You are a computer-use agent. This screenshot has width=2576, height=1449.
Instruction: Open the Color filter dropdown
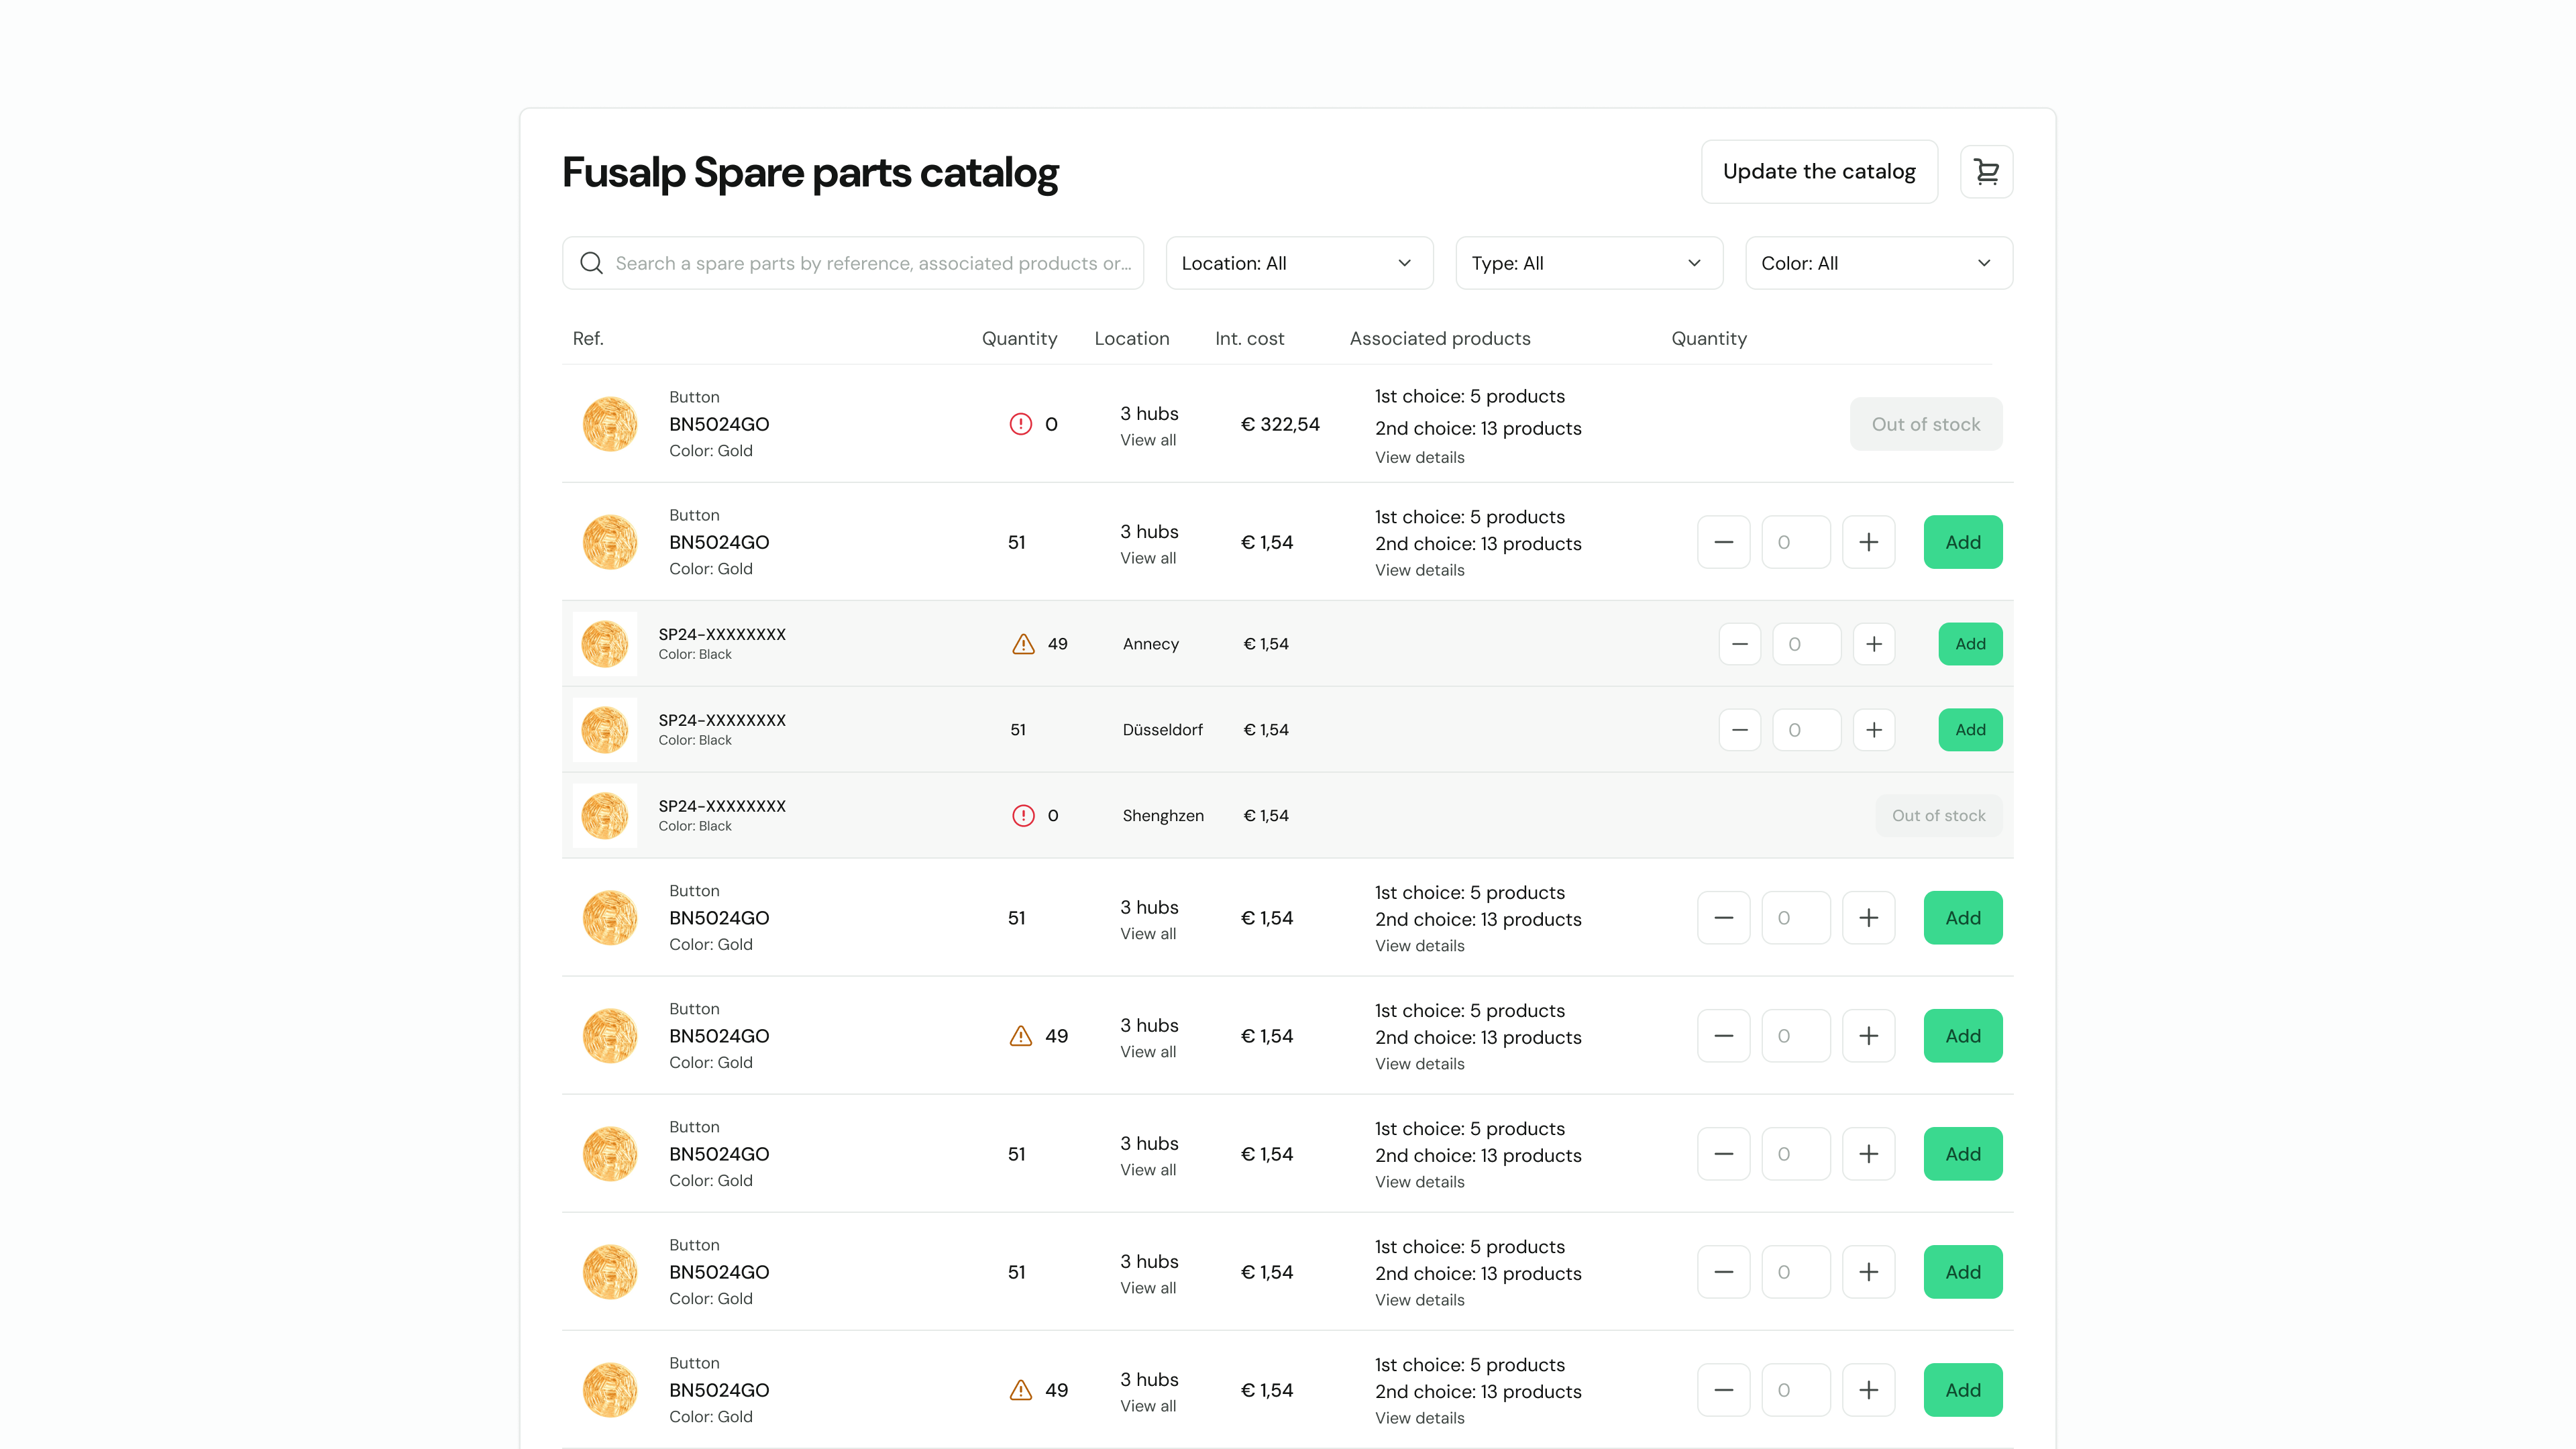point(1878,262)
